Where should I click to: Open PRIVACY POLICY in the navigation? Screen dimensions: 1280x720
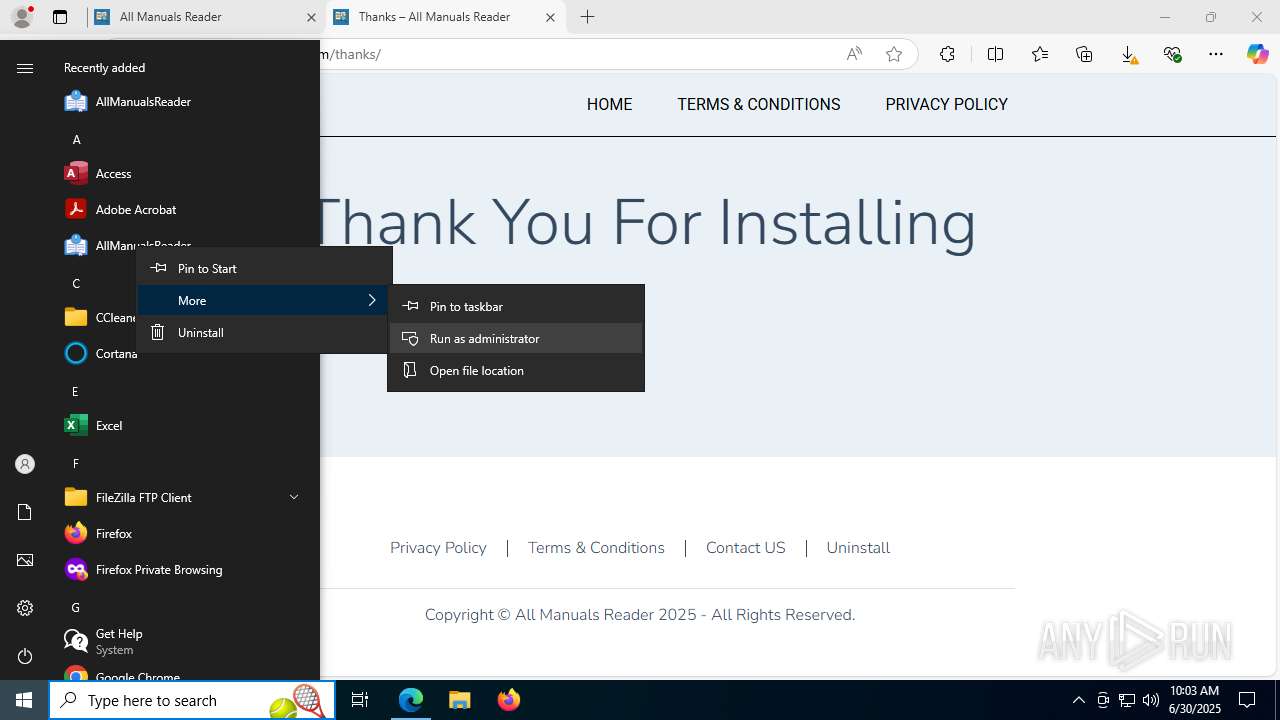[x=946, y=104]
